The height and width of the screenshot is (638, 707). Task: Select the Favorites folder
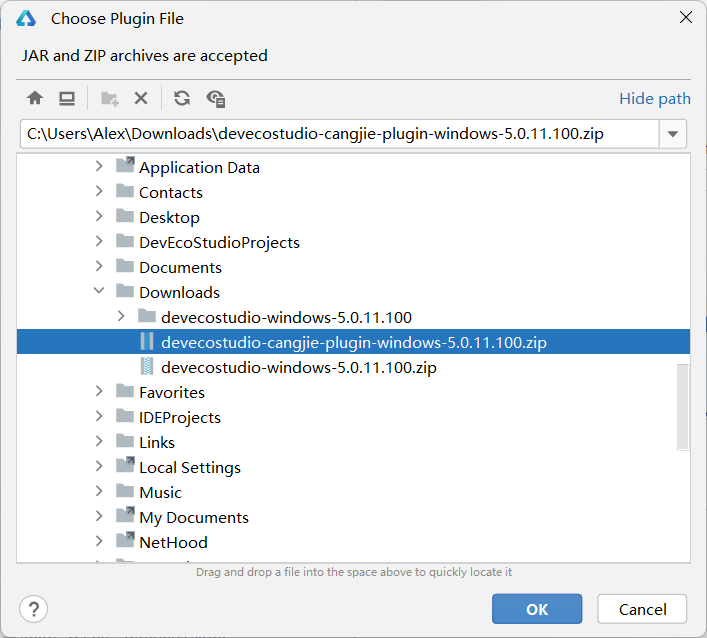(171, 392)
